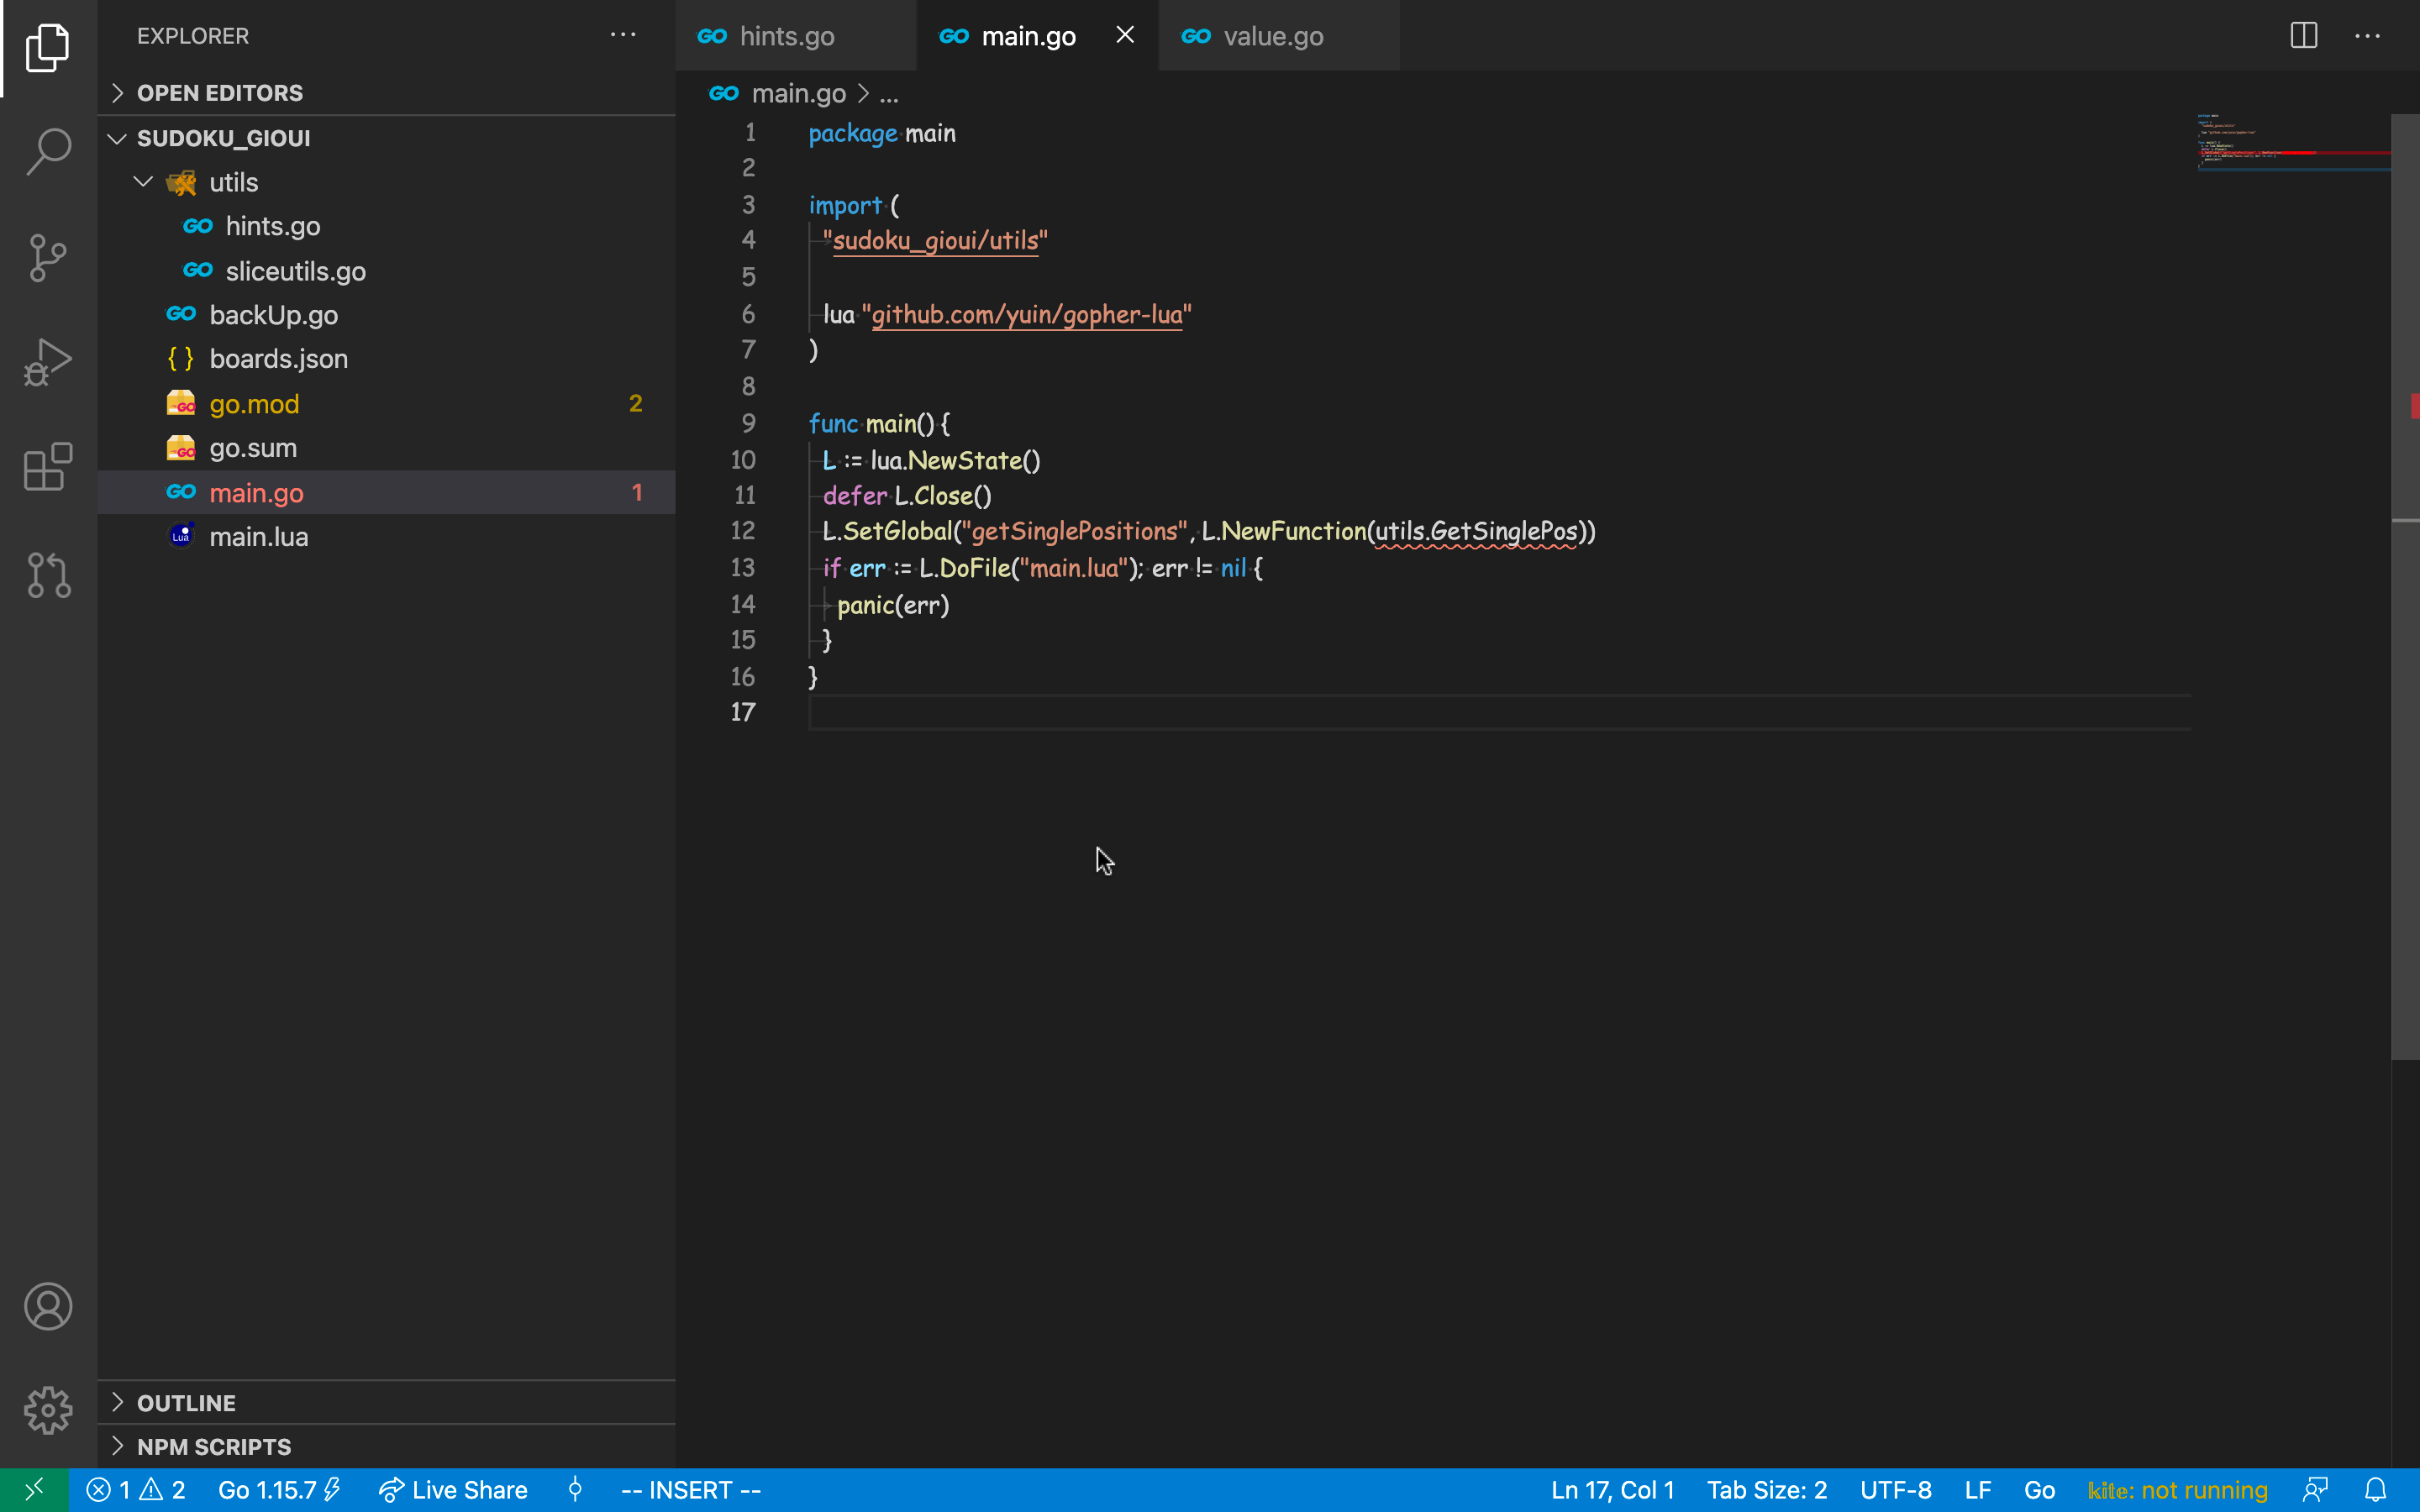
Task: Place cursor on empty line 17
Action: pos(1500,712)
